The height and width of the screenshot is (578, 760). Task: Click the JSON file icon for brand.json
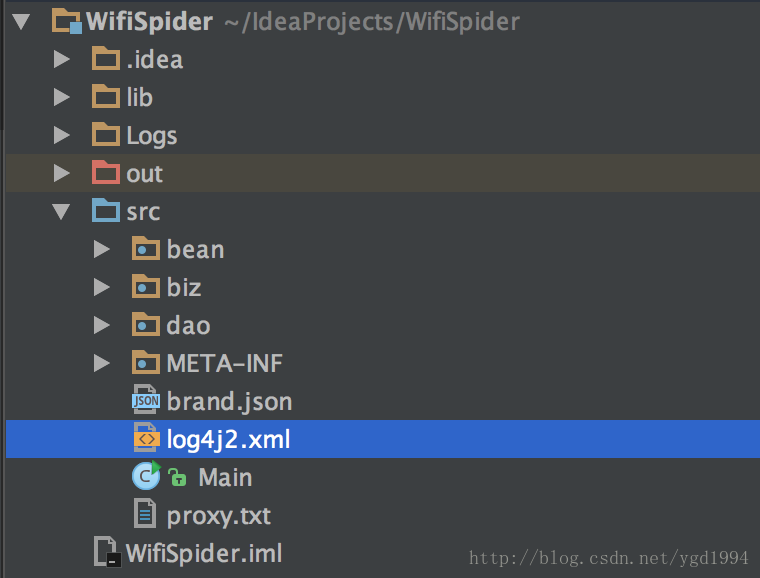pos(145,399)
